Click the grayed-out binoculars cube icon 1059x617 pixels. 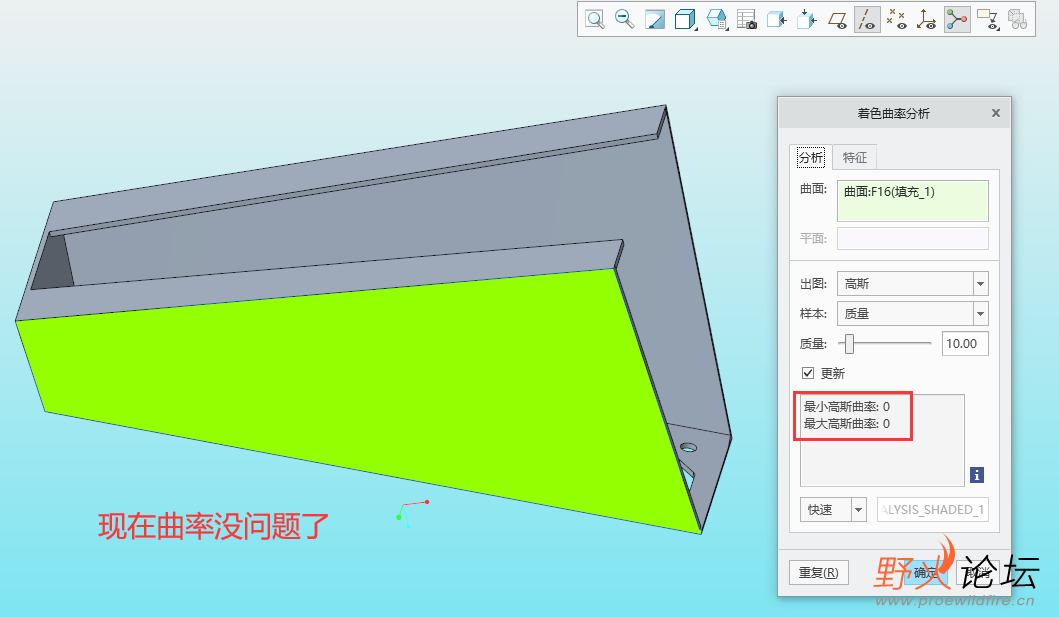click(x=1017, y=19)
